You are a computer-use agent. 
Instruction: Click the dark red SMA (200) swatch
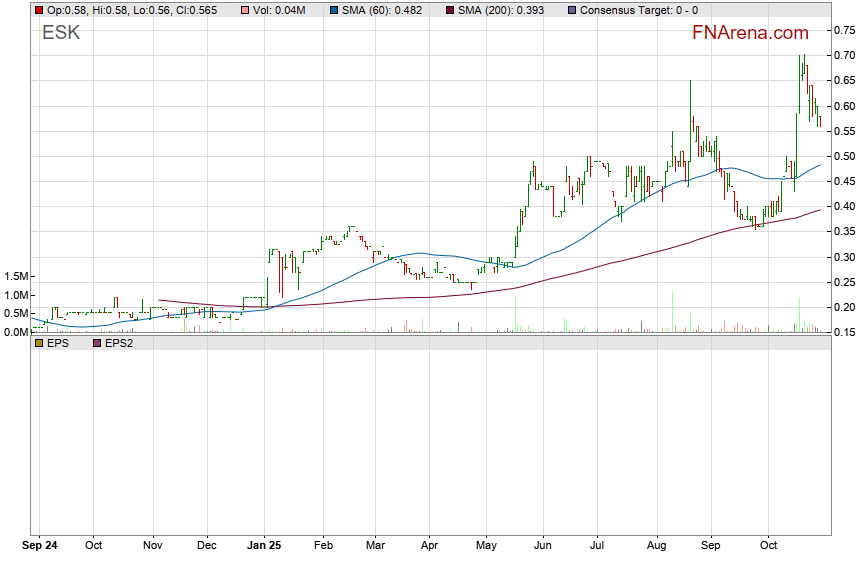coord(449,10)
